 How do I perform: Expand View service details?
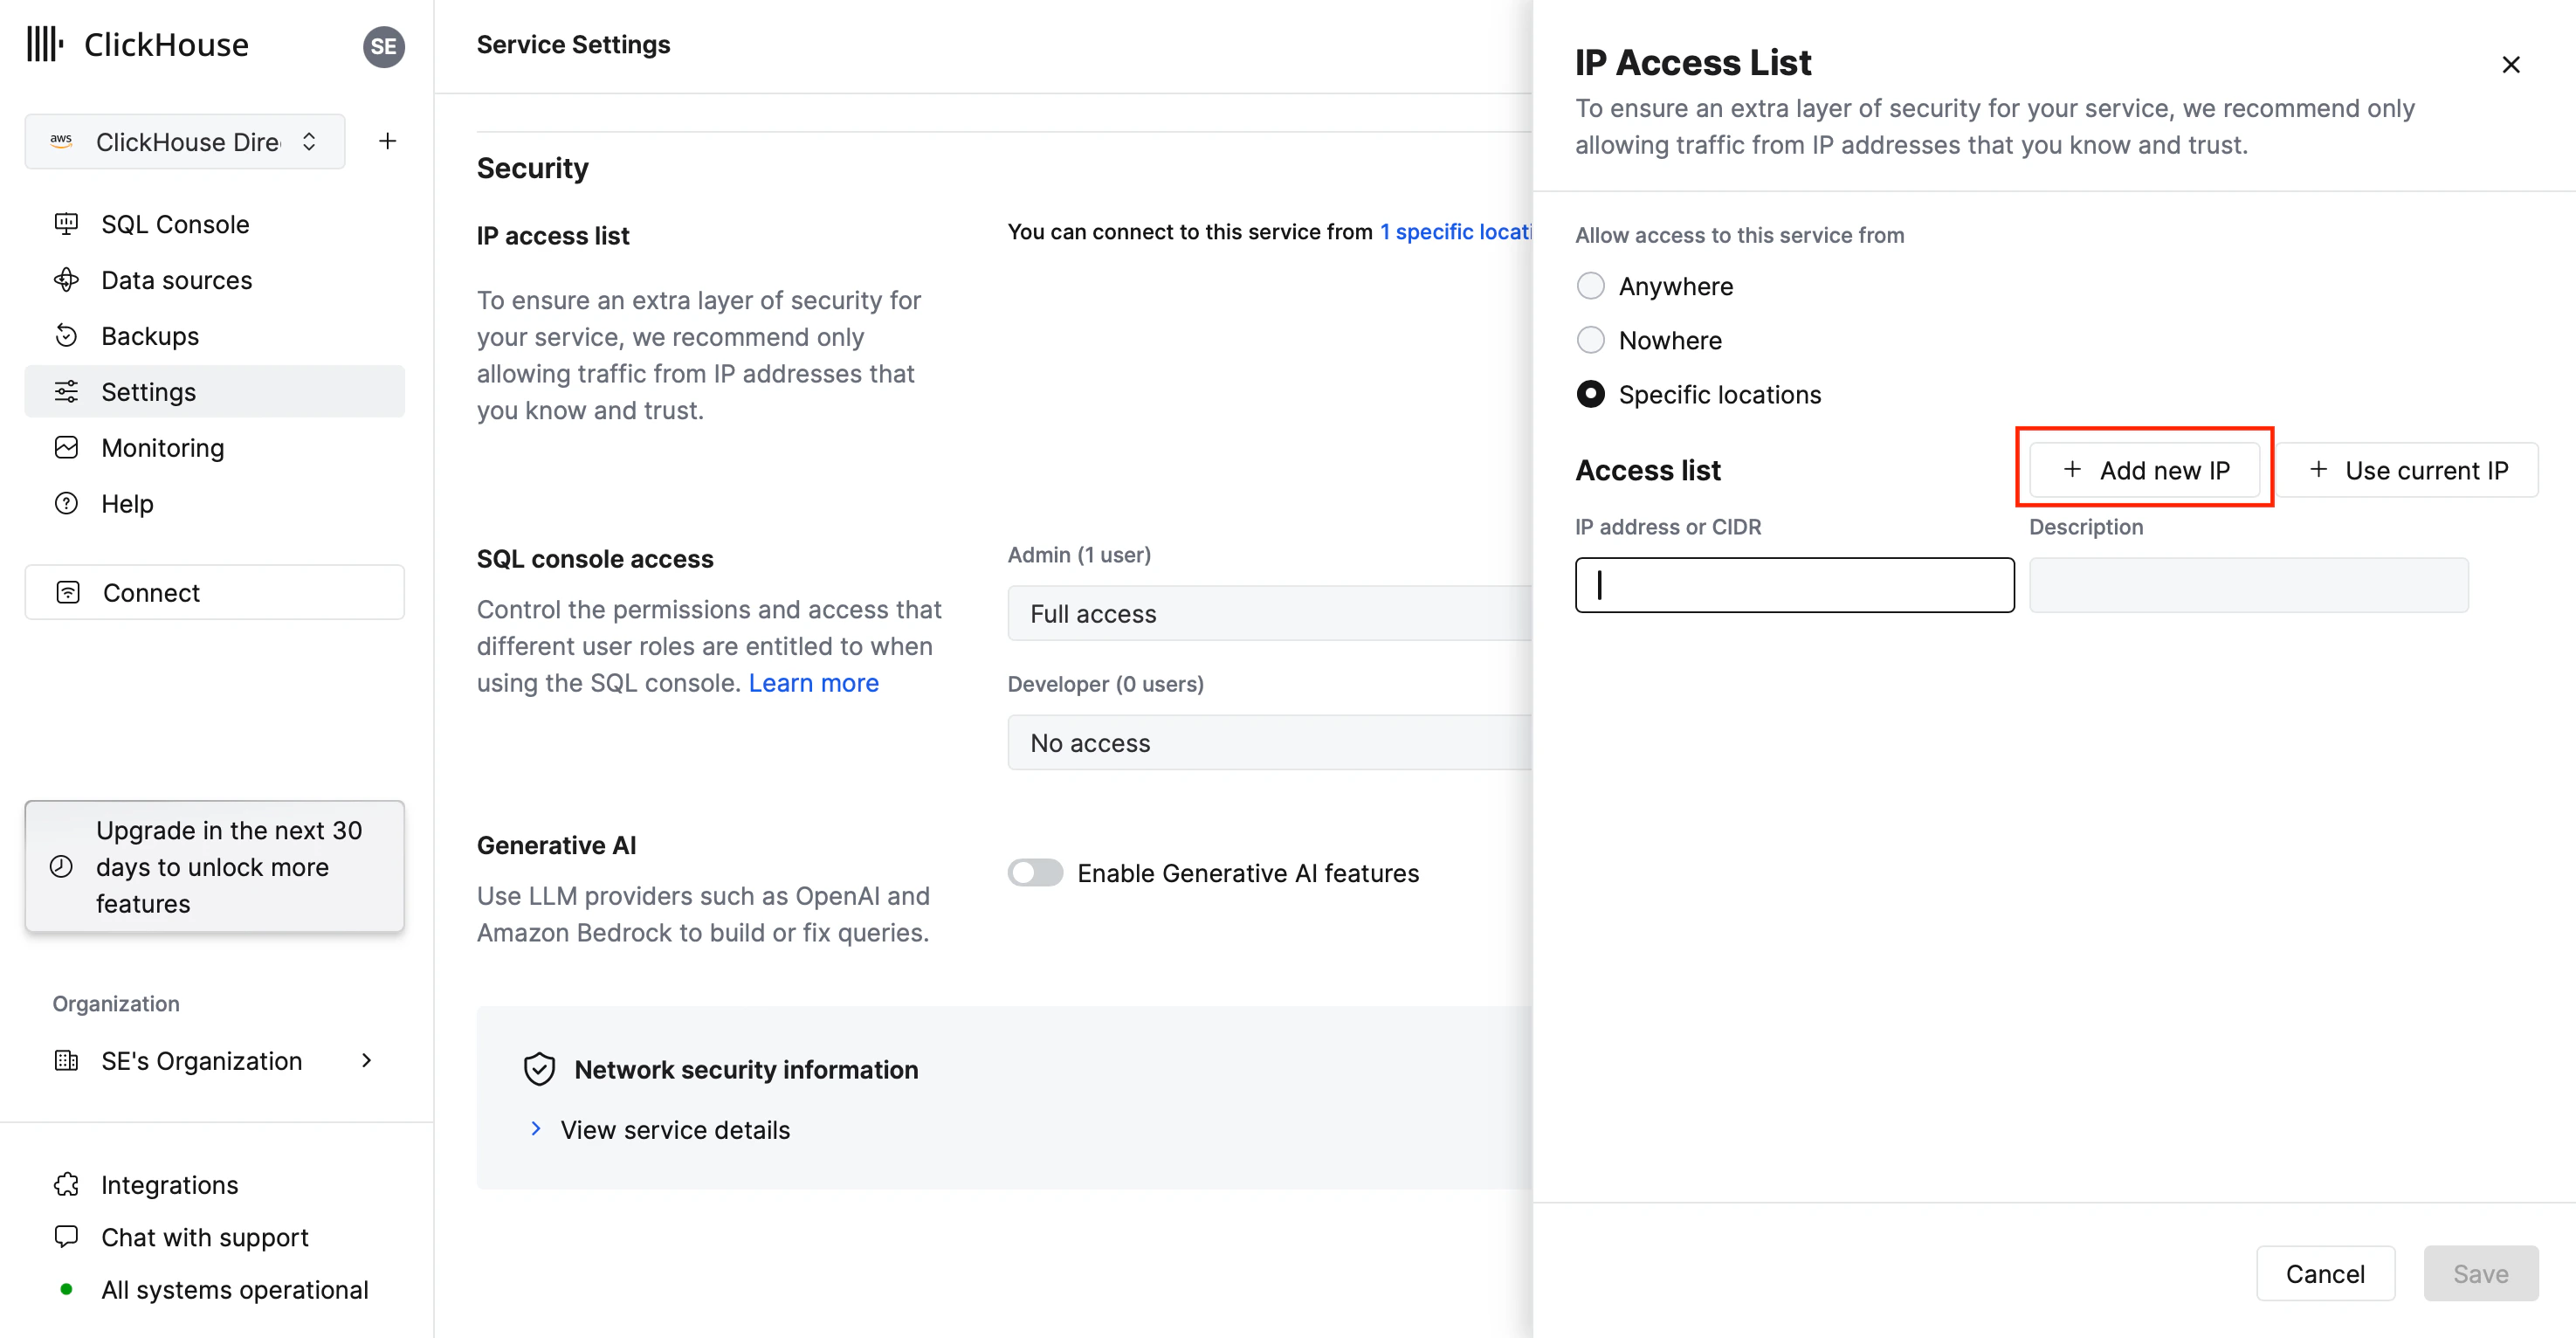pyautogui.click(x=674, y=1130)
